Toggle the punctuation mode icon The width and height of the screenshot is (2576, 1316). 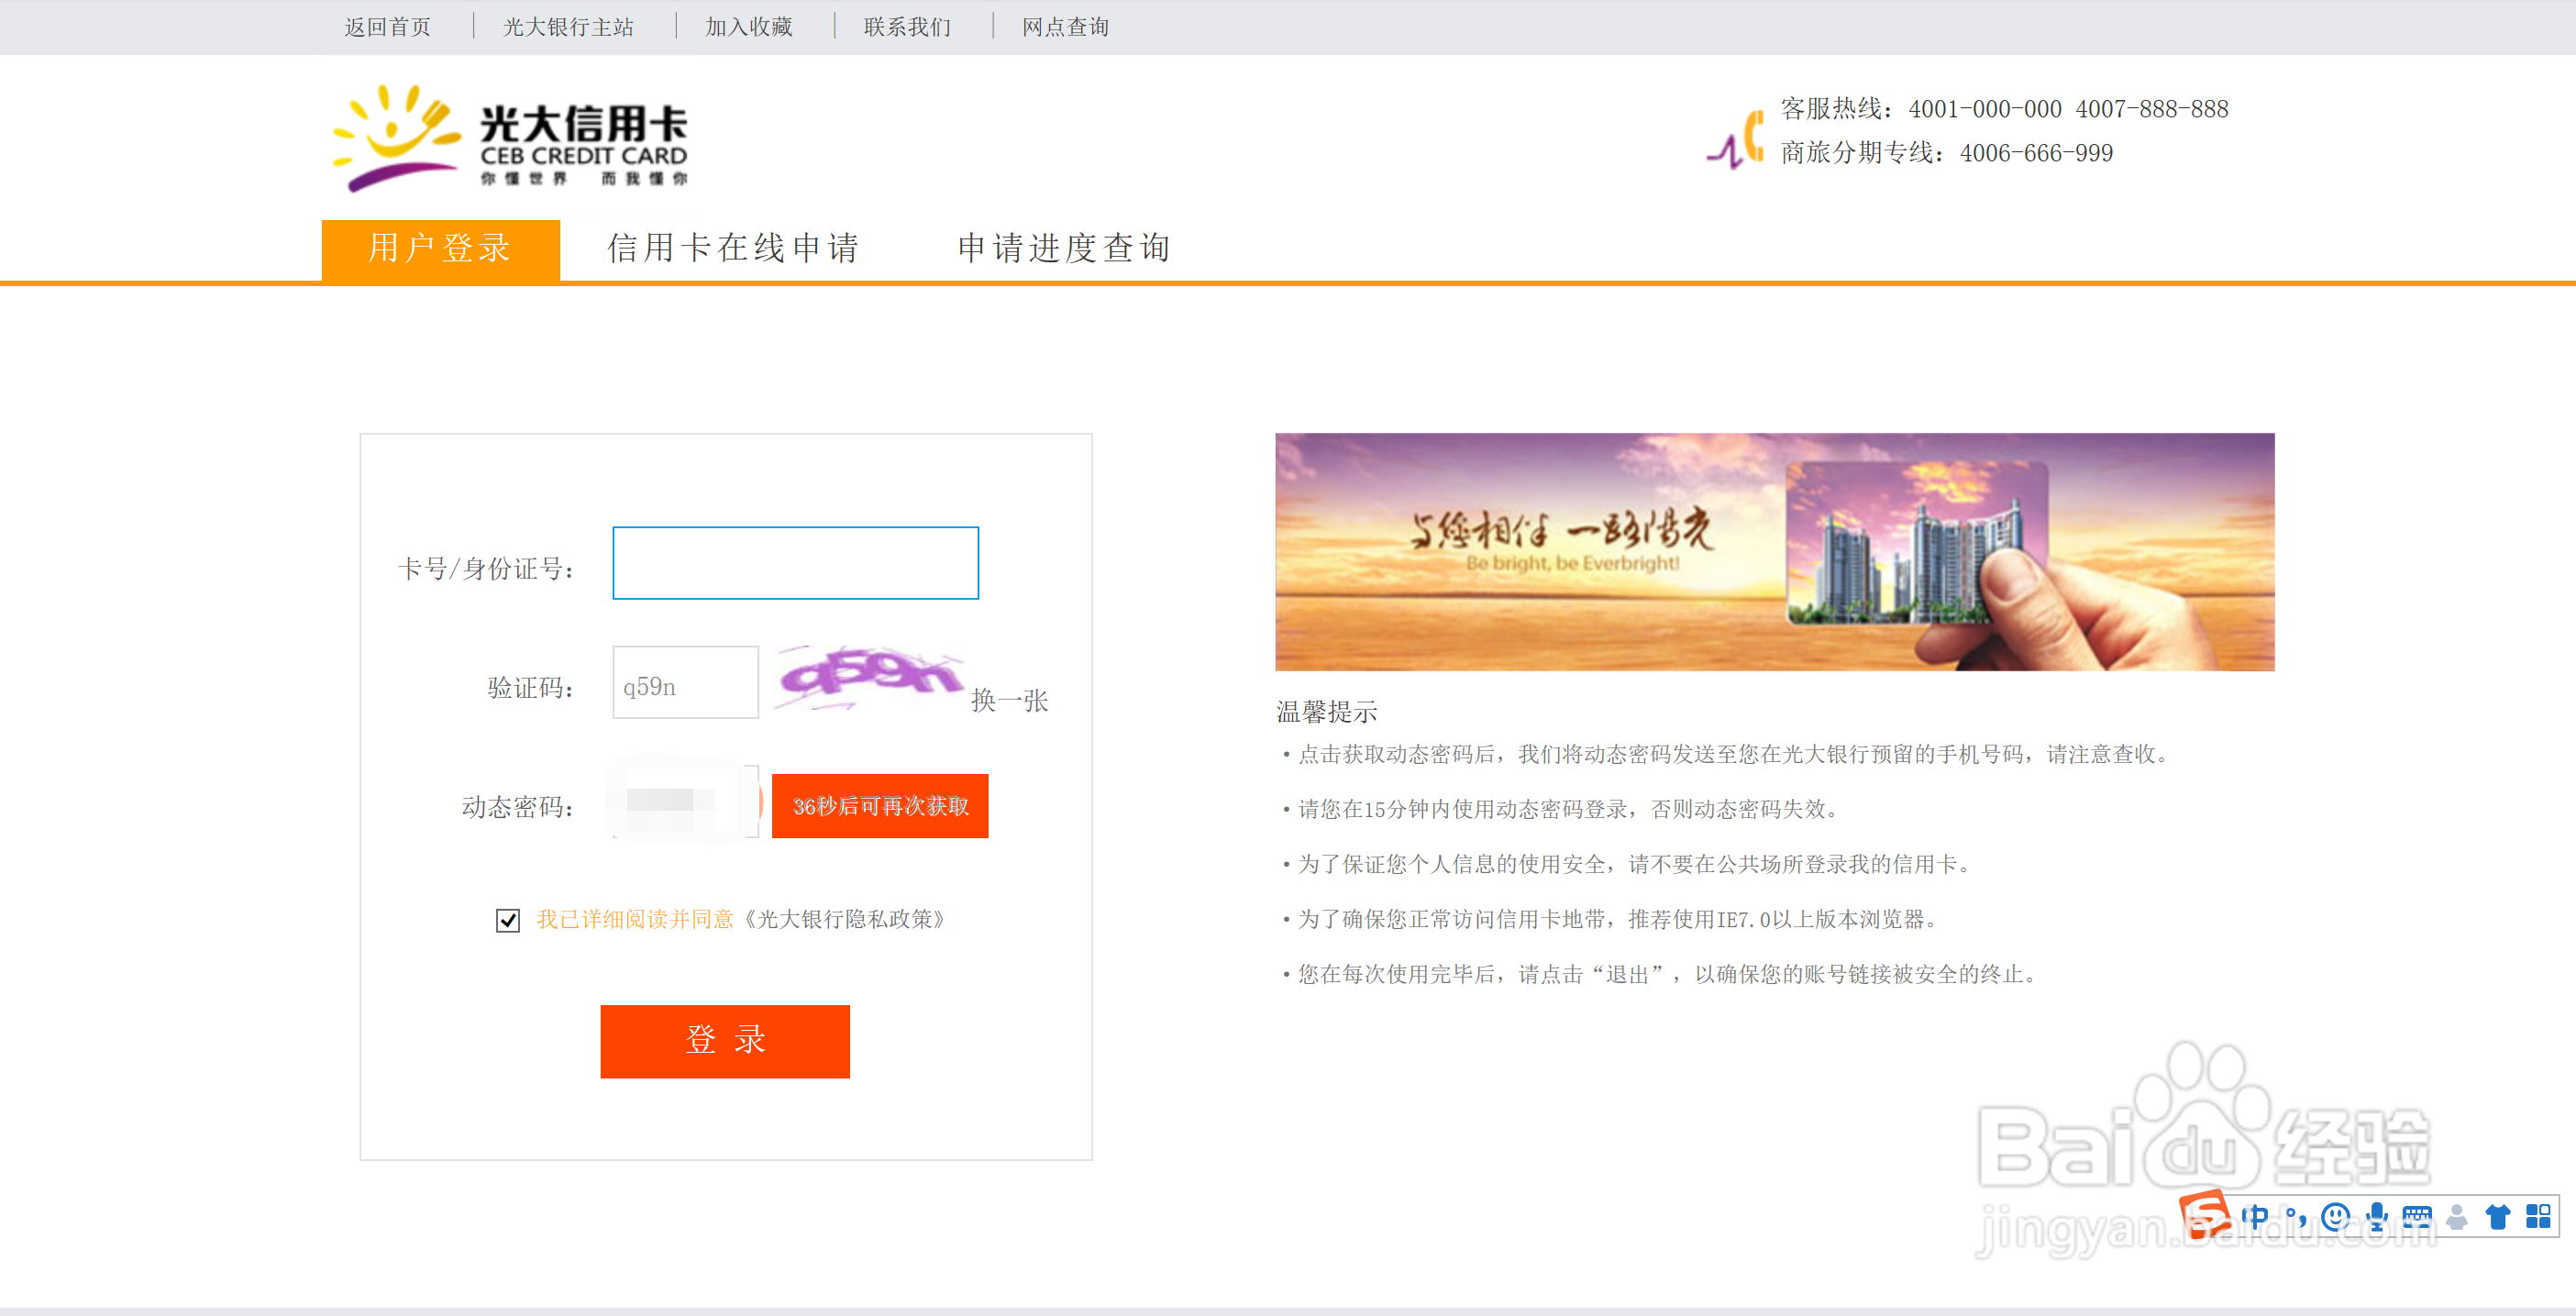[2296, 1217]
